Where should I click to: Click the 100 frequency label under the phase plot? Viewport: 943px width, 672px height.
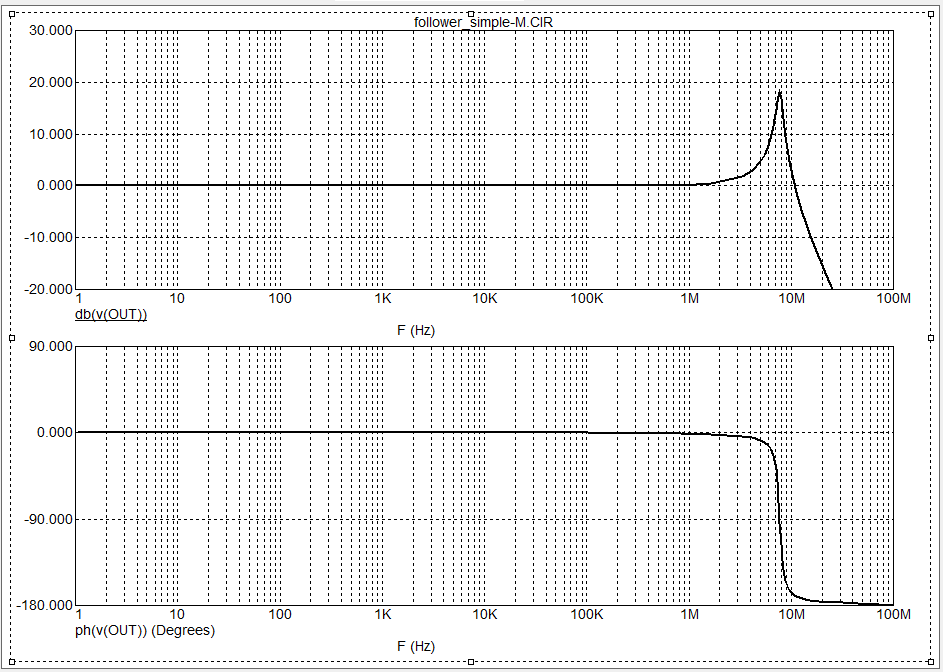280,614
